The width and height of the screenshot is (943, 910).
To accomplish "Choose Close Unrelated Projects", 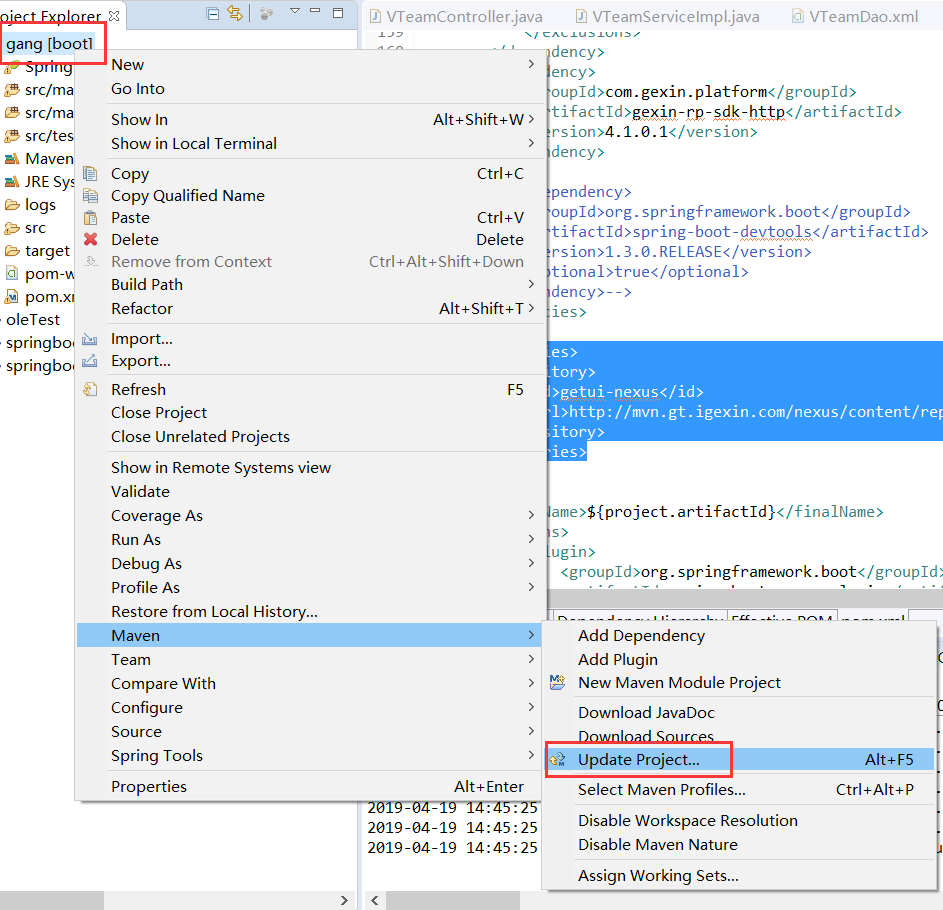I will (309, 437).
